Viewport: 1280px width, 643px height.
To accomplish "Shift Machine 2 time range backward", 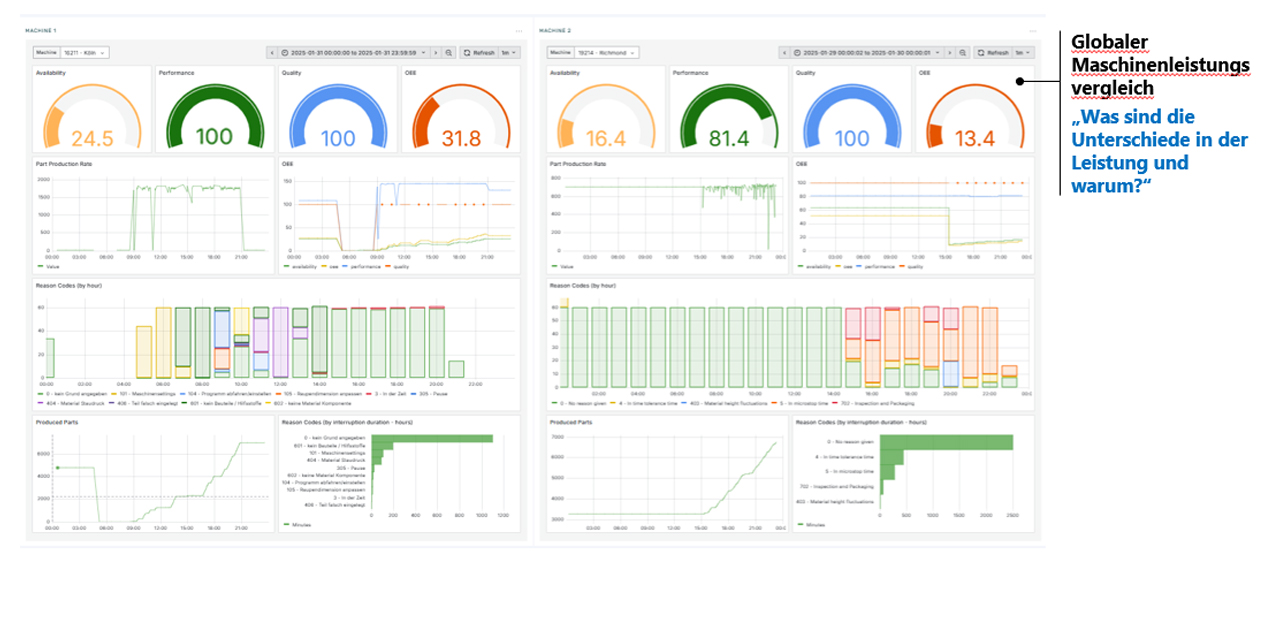I will (785, 52).
